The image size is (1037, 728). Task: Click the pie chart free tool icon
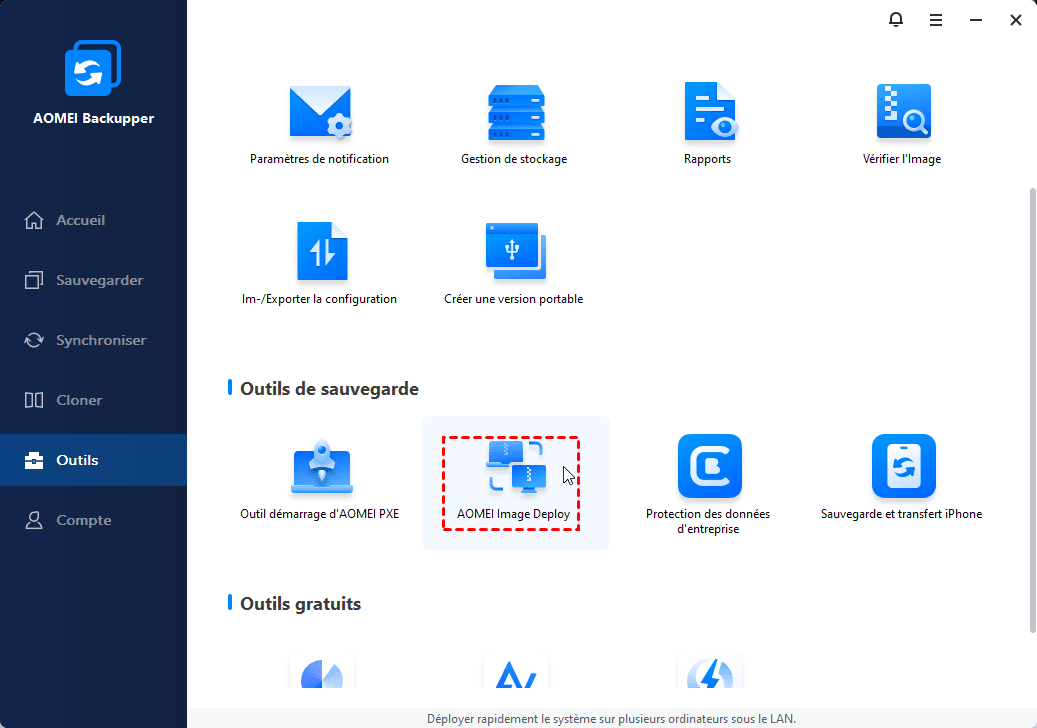(322, 671)
